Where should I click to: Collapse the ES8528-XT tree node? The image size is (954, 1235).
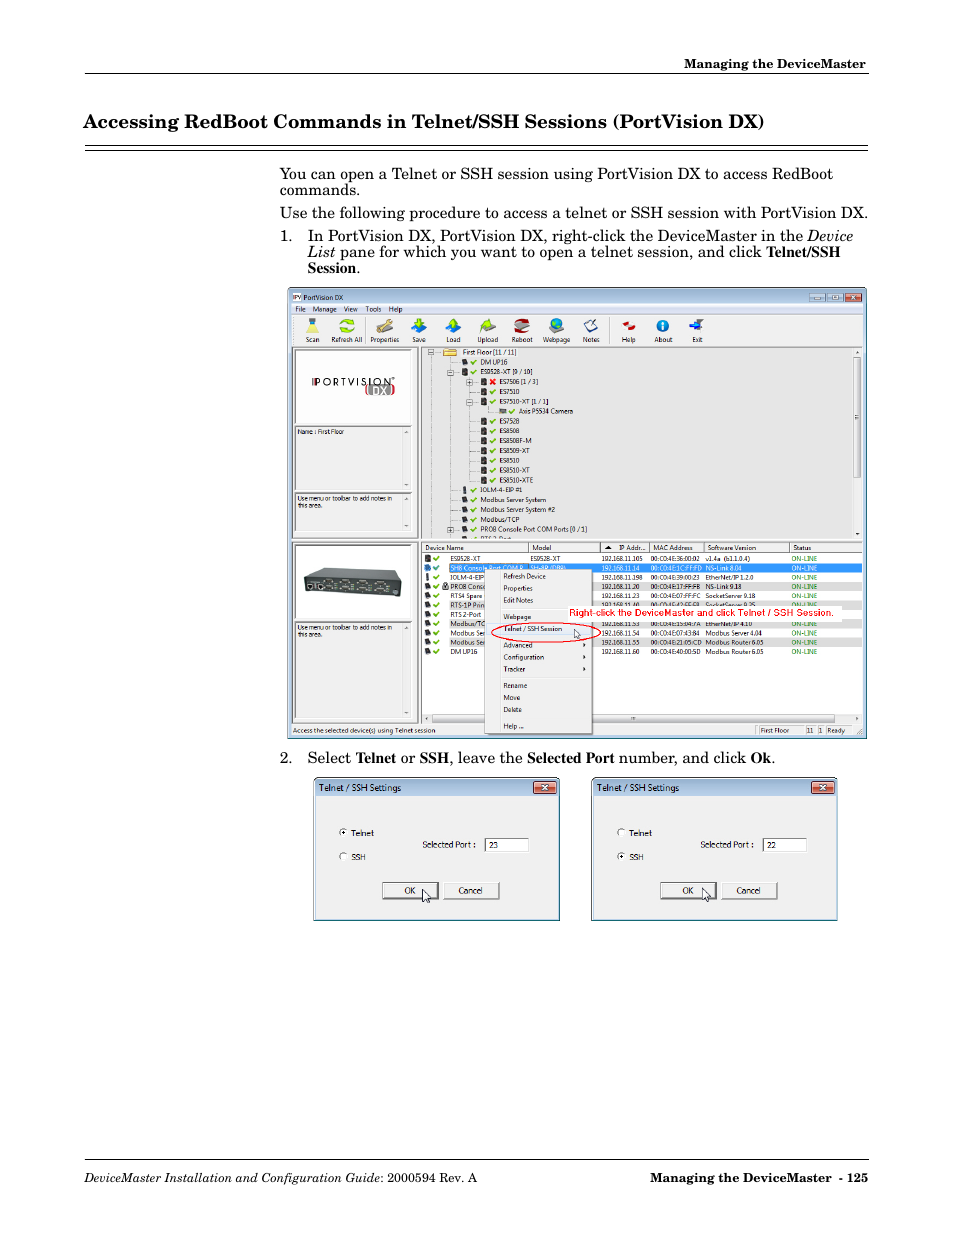click(x=451, y=372)
